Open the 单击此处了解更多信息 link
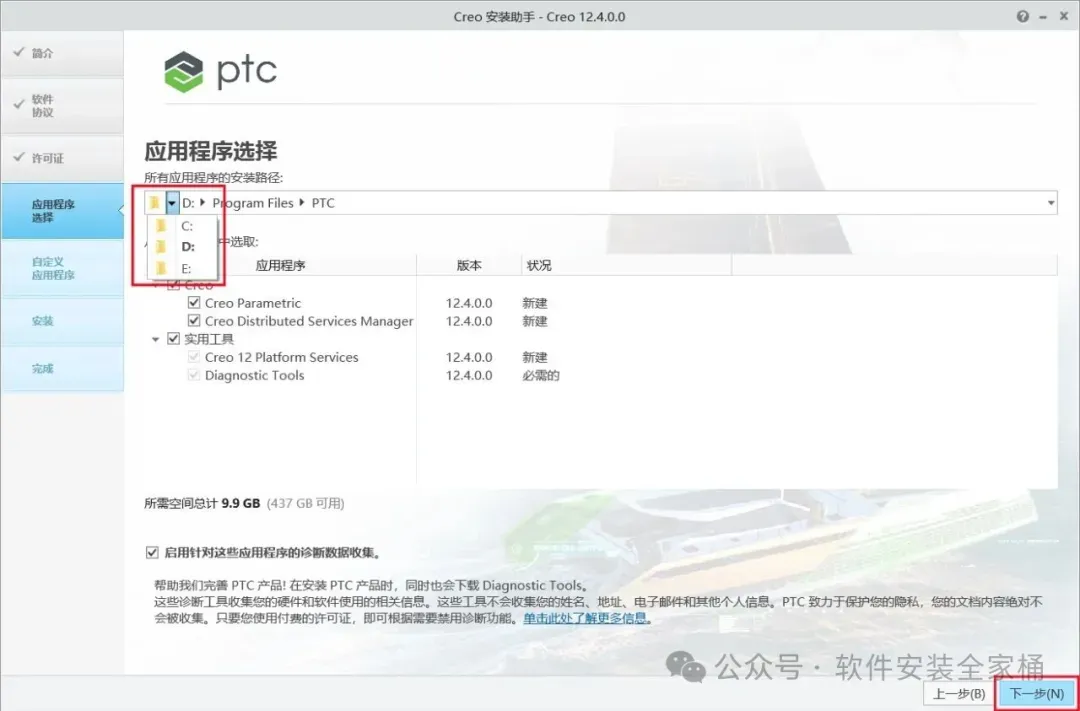1080x711 pixels. click(x=585, y=618)
